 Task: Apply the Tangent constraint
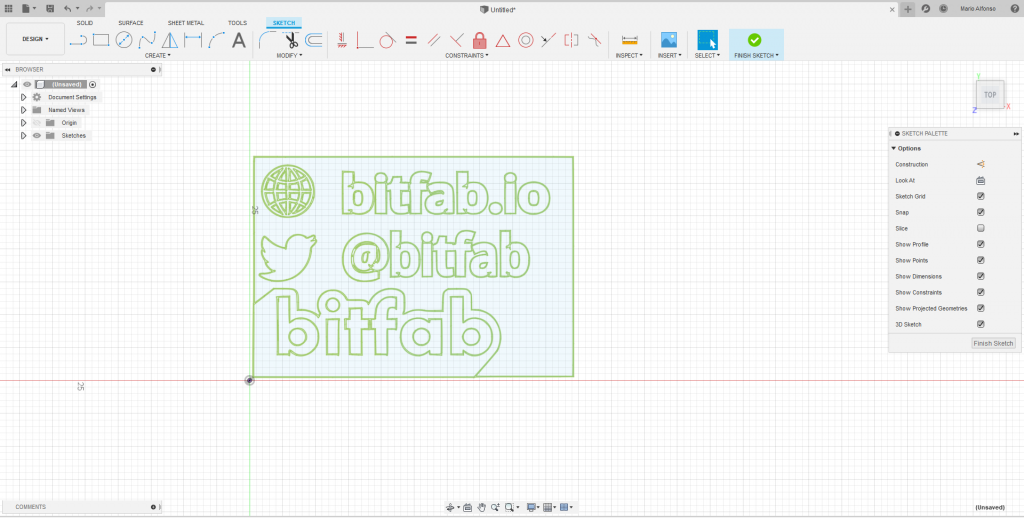tap(387, 40)
